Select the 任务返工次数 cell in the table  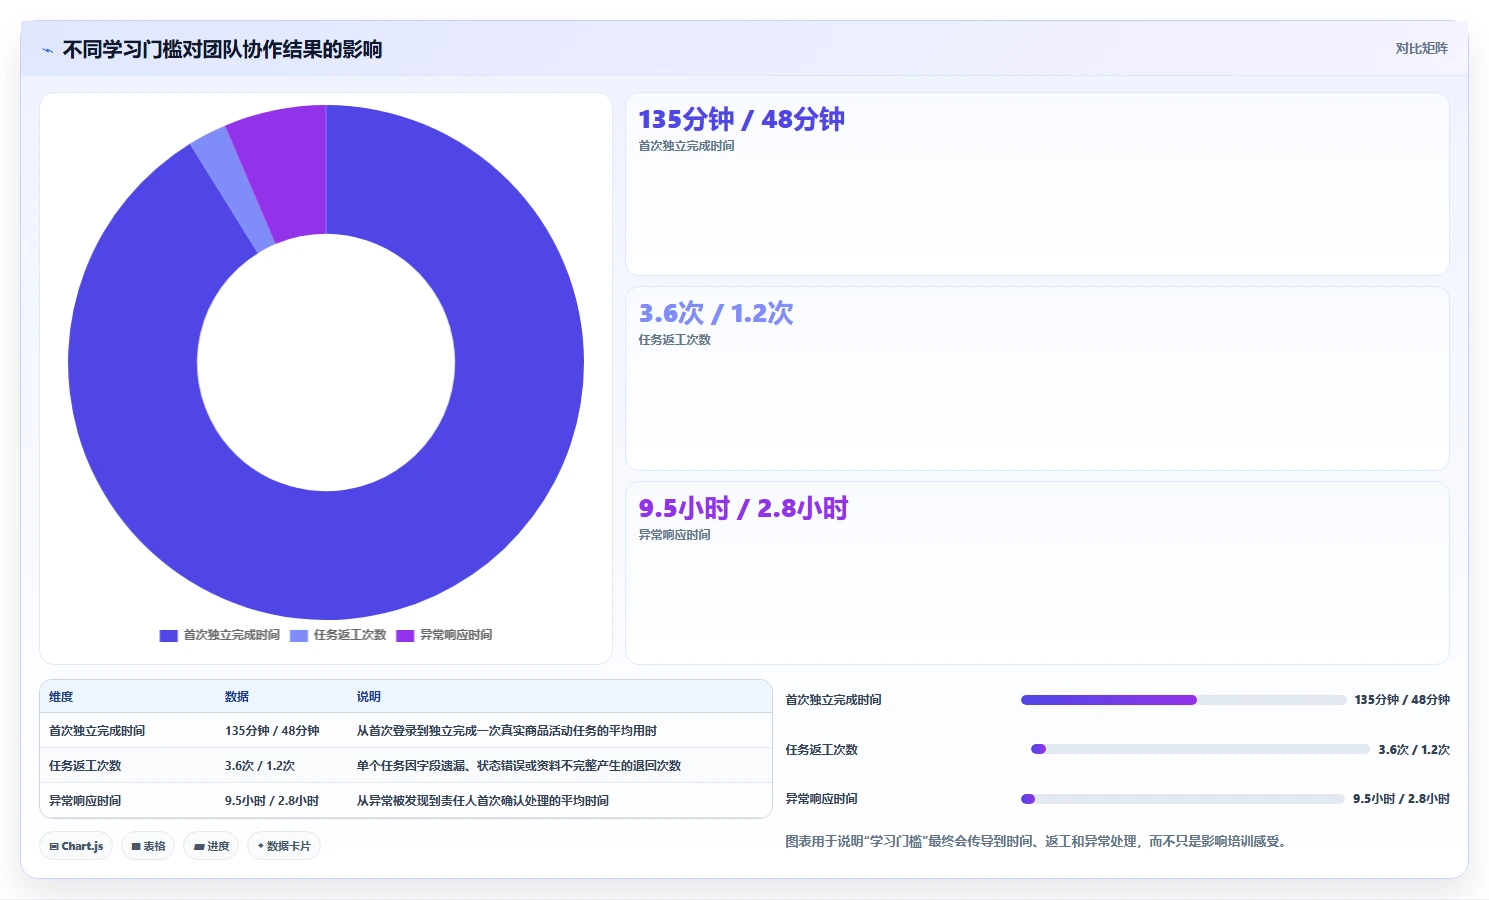[x=85, y=766]
